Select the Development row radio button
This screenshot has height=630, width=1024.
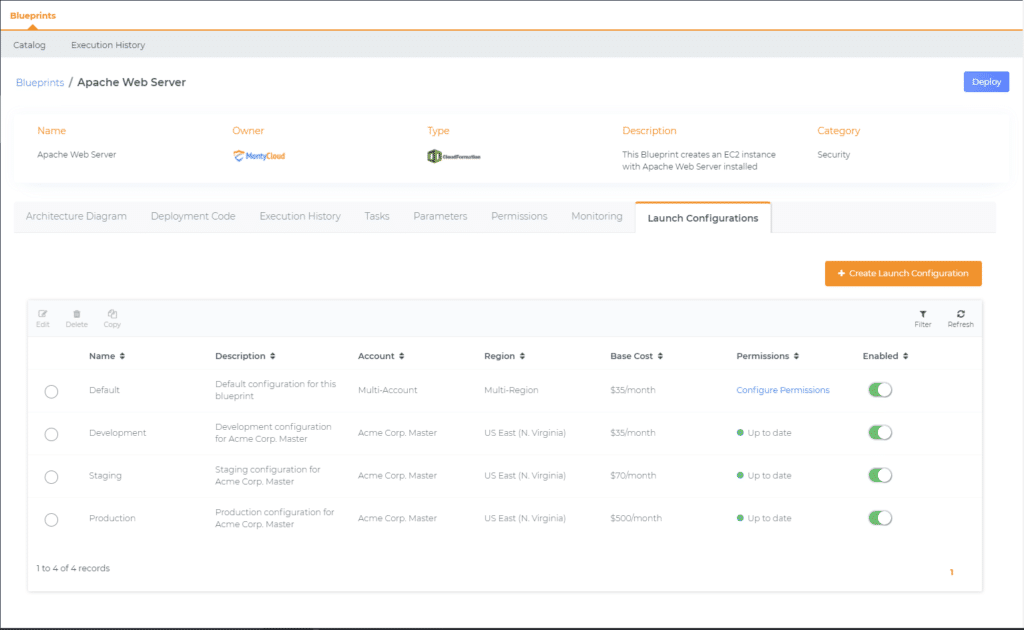coord(51,434)
